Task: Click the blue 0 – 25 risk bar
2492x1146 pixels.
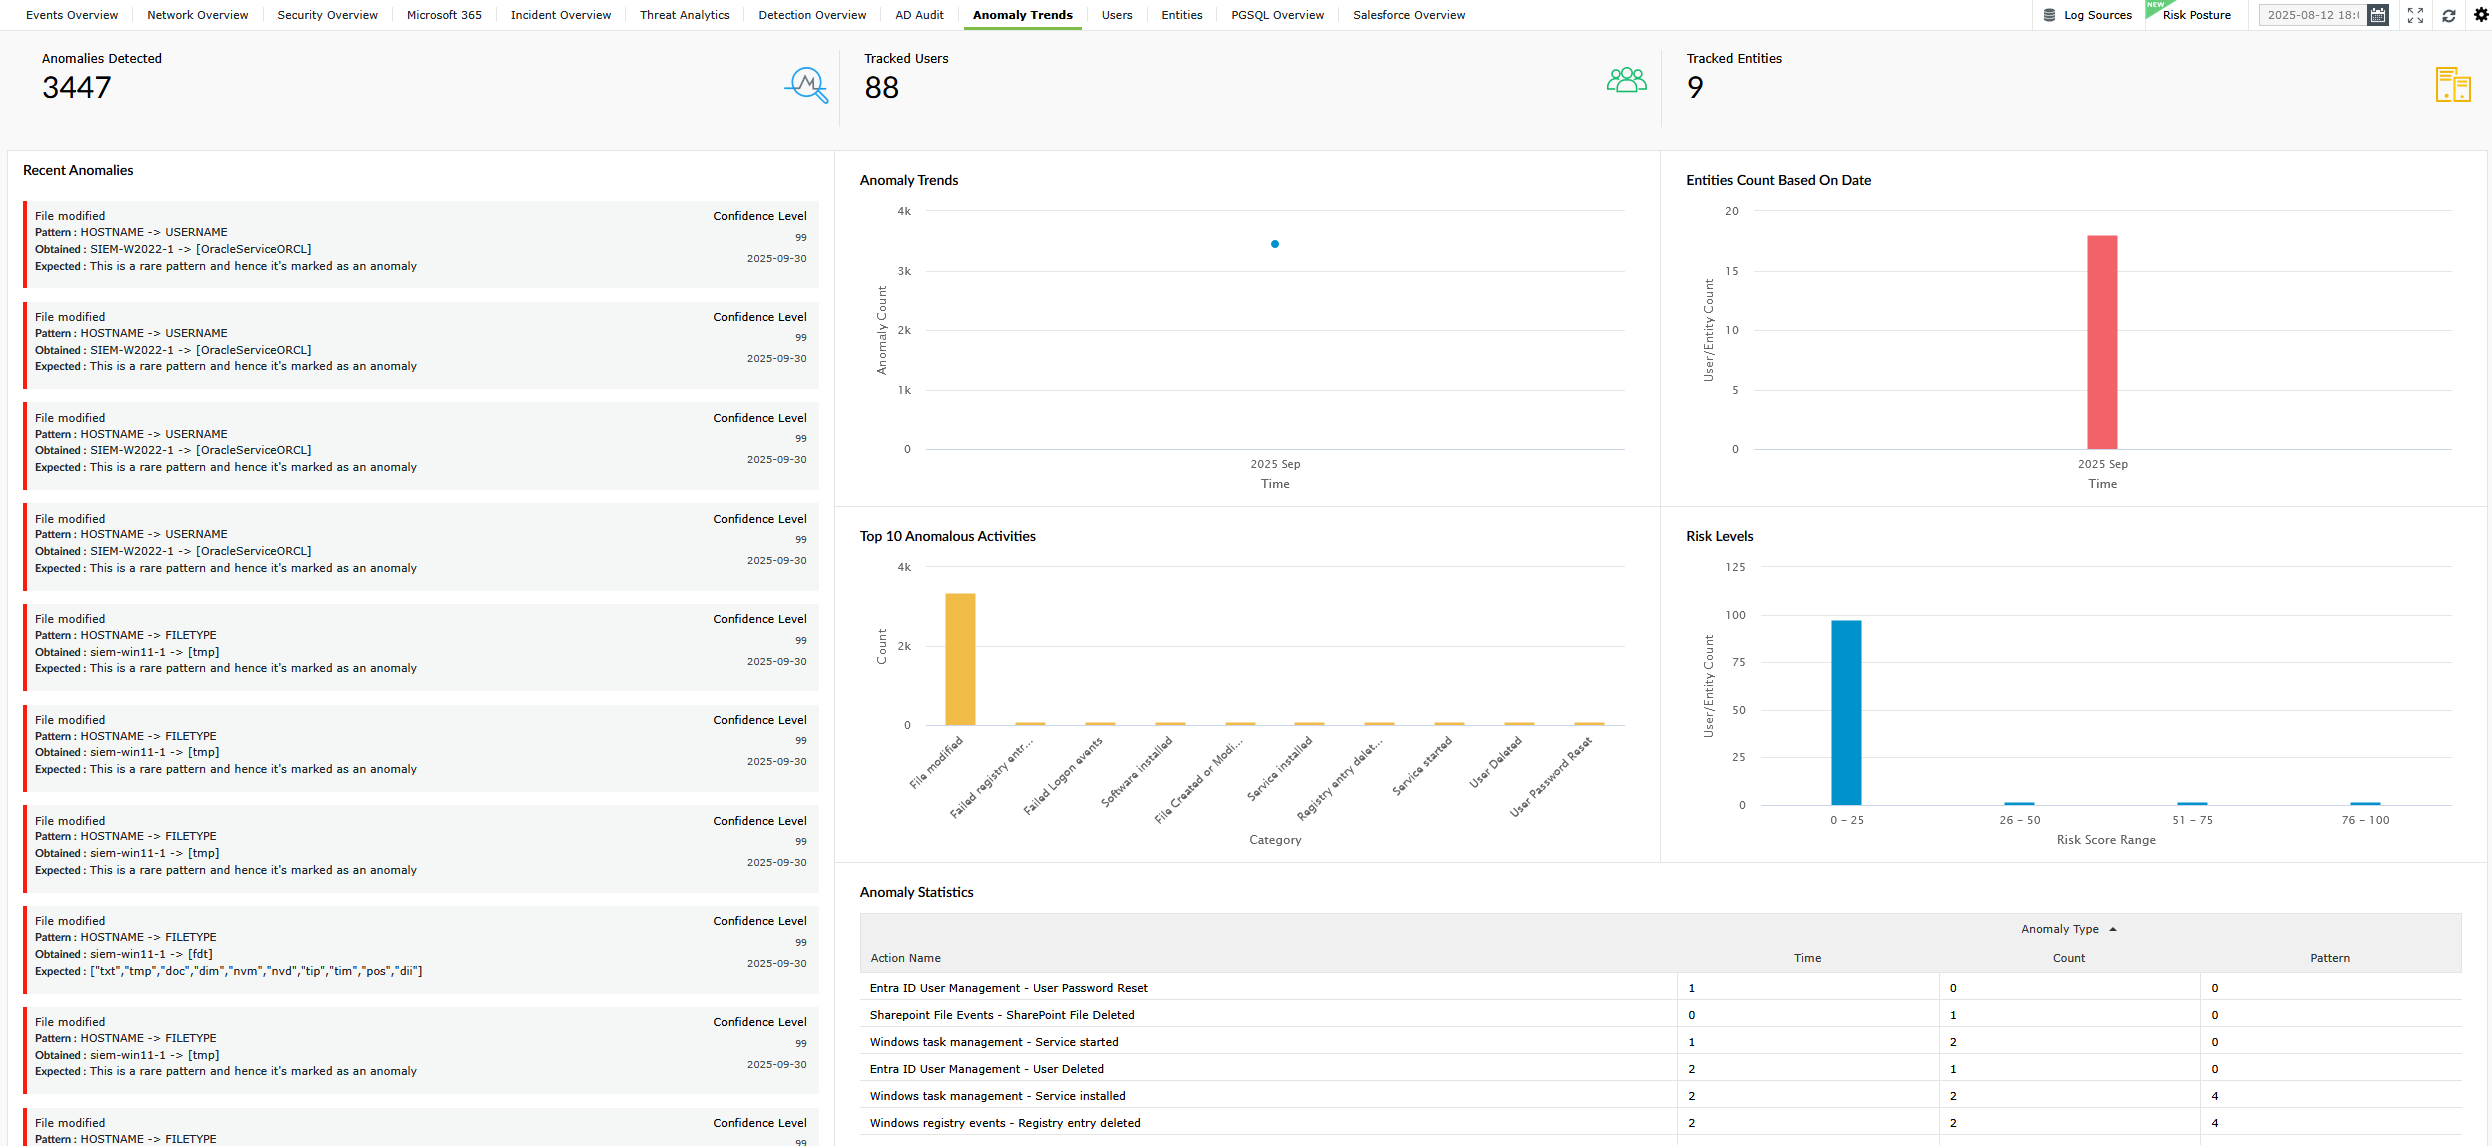Action: [1846, 712]
